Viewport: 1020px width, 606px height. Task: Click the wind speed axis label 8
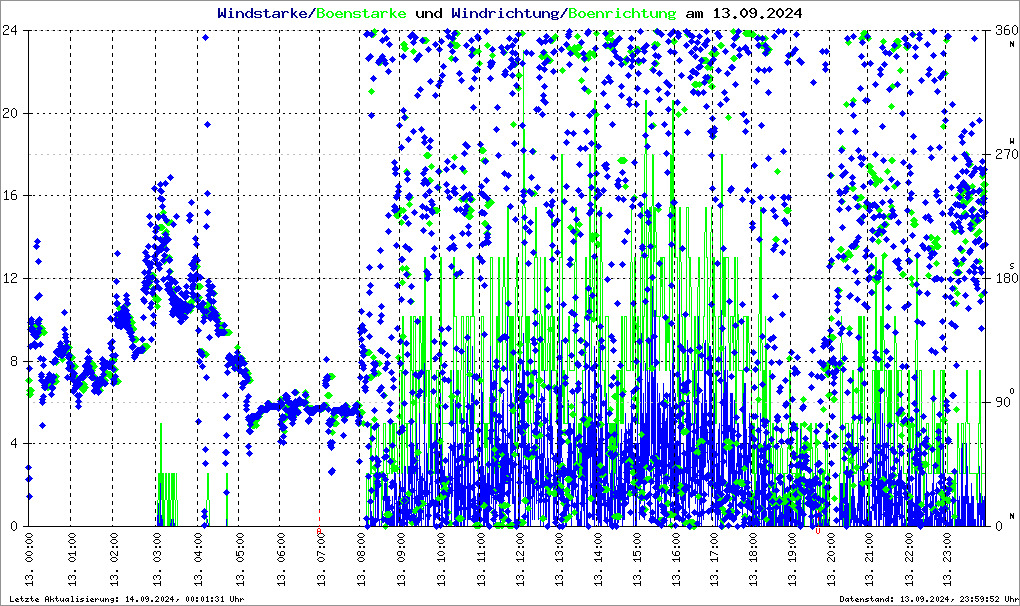click(13, 362)
